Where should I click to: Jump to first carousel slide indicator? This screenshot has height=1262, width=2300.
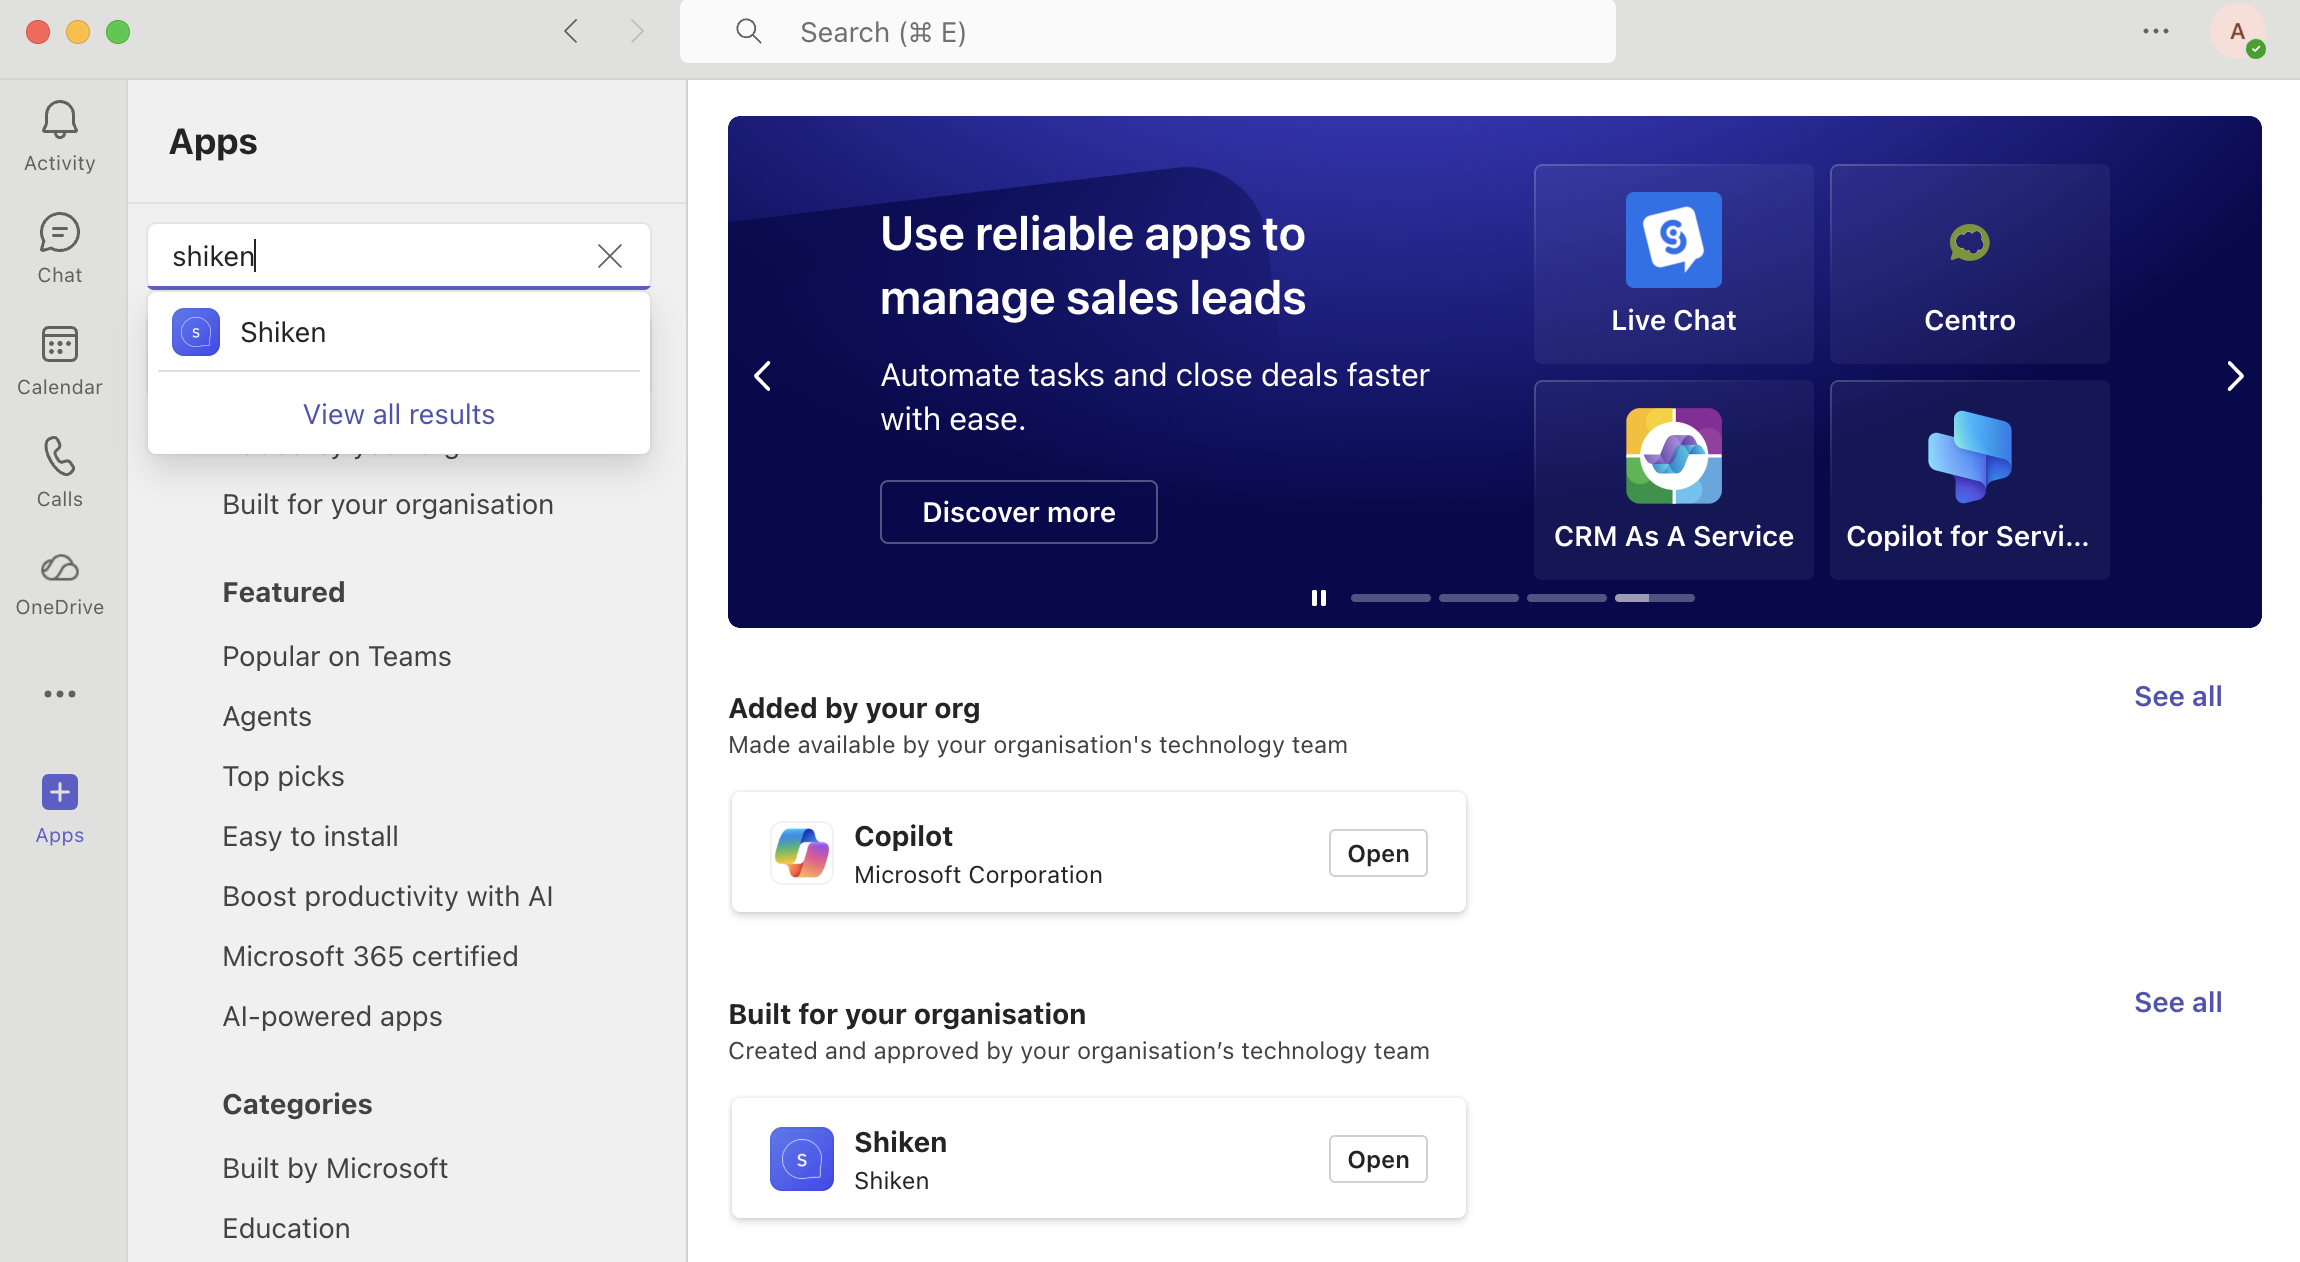point(1390,598)
